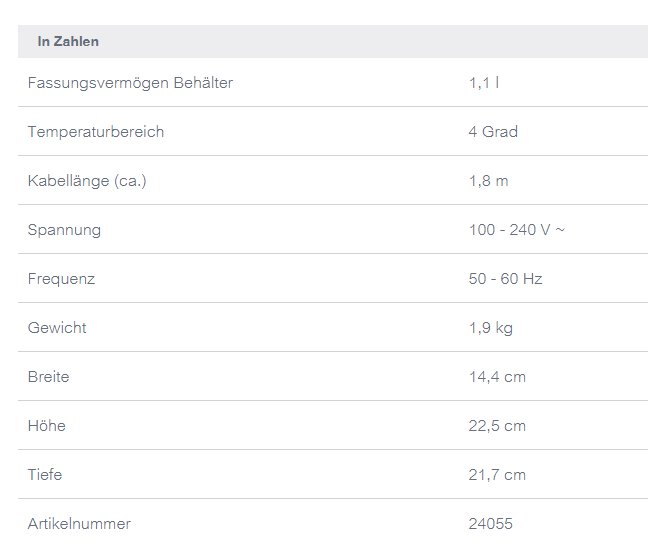Screen dimensions: 654x559
Task: Select the 'Kabellänge (ca.)' label
Action: pyautogui.click(x=87, y=181)
